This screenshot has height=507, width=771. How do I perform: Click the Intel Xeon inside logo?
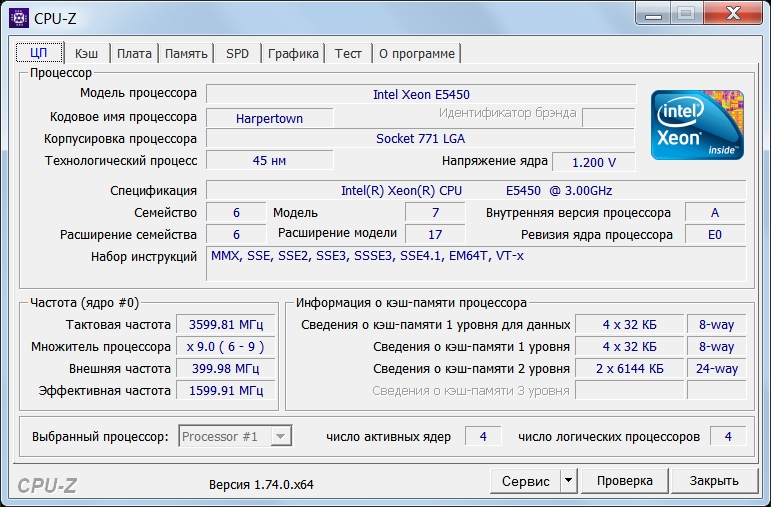[697, 125]
